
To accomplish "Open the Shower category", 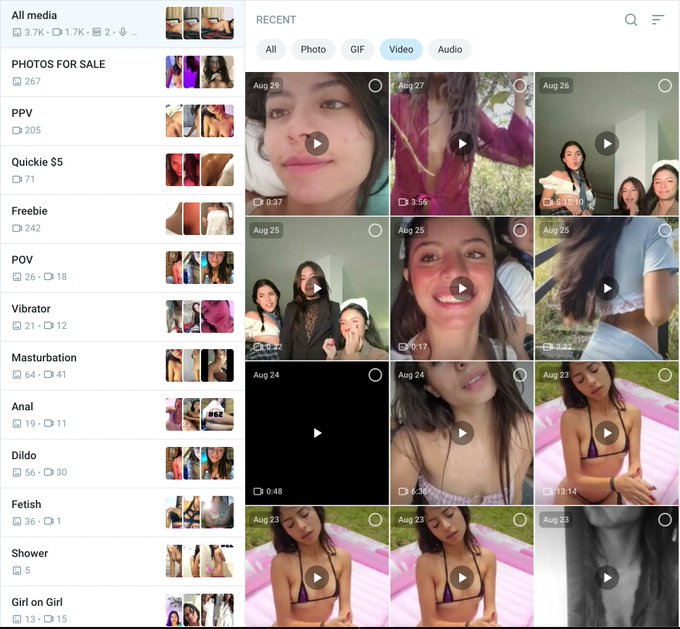I will 122,561.
